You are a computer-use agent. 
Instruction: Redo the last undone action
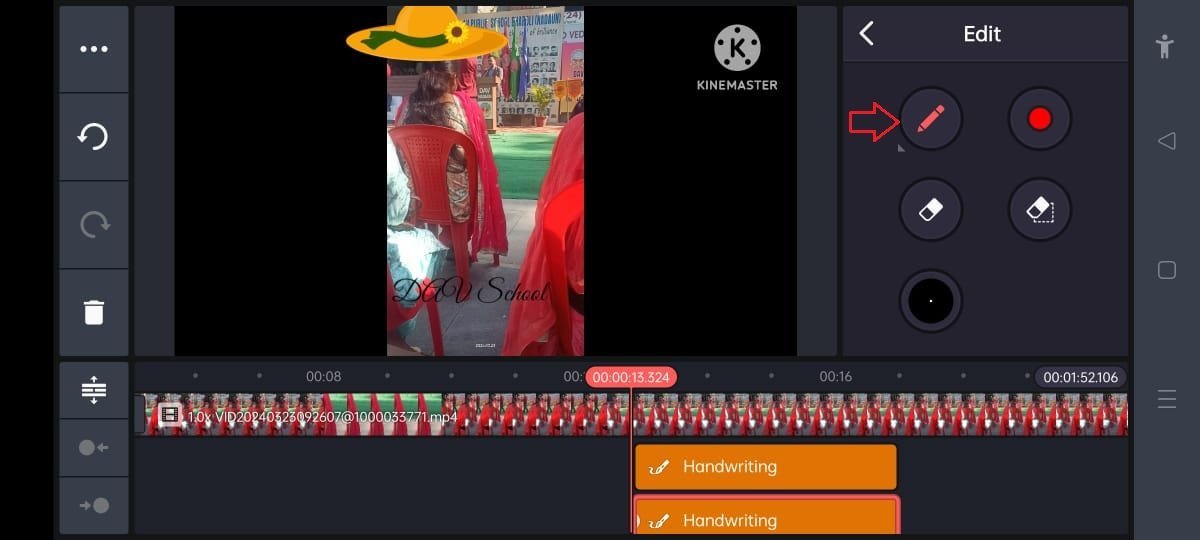pos(94,225)
